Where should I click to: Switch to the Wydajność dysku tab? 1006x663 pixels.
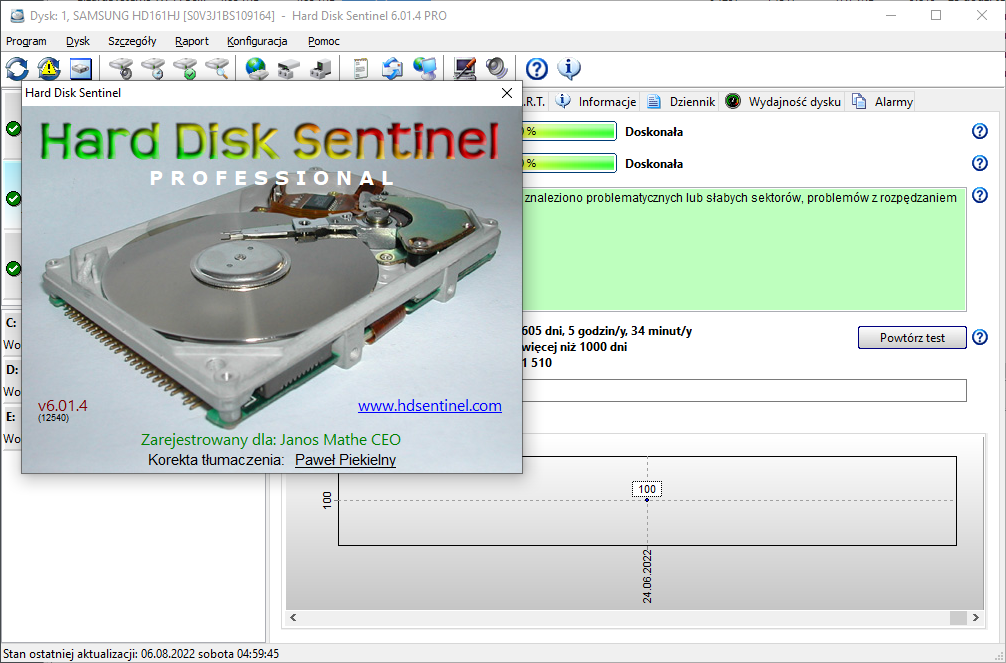click(783, 101)
